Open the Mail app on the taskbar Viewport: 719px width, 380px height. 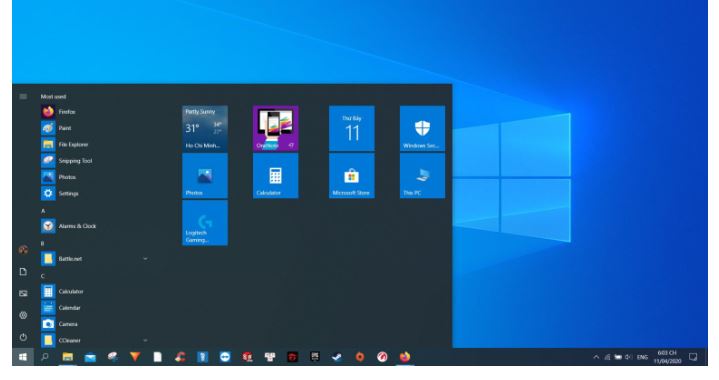[90, 357]
